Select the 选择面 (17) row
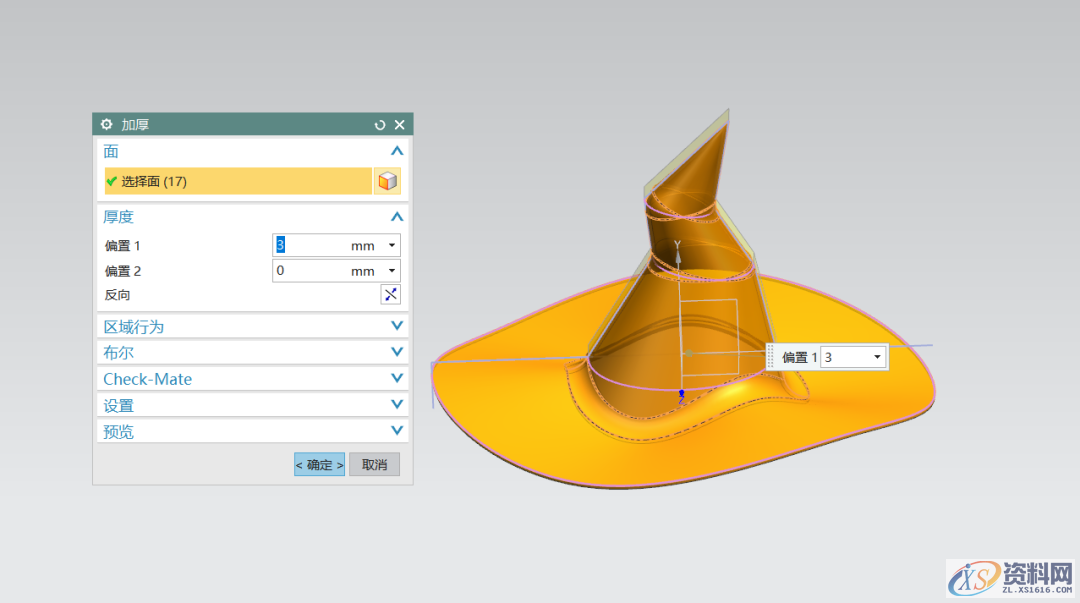This screenshot has width=1080, height=603. 238,181
